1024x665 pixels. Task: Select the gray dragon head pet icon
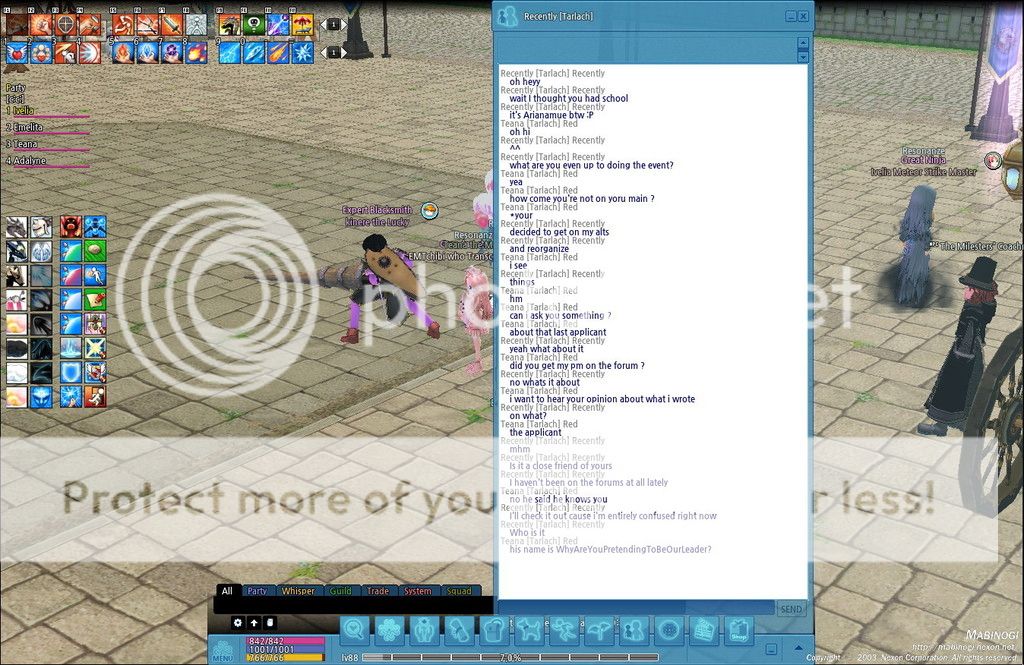(17, 227)
